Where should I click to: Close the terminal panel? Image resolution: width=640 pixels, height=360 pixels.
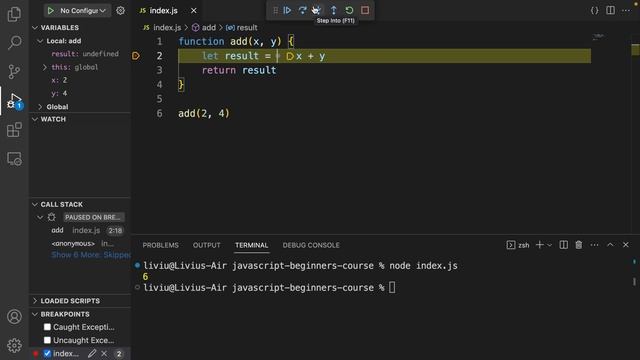click(x=626, y=245)
